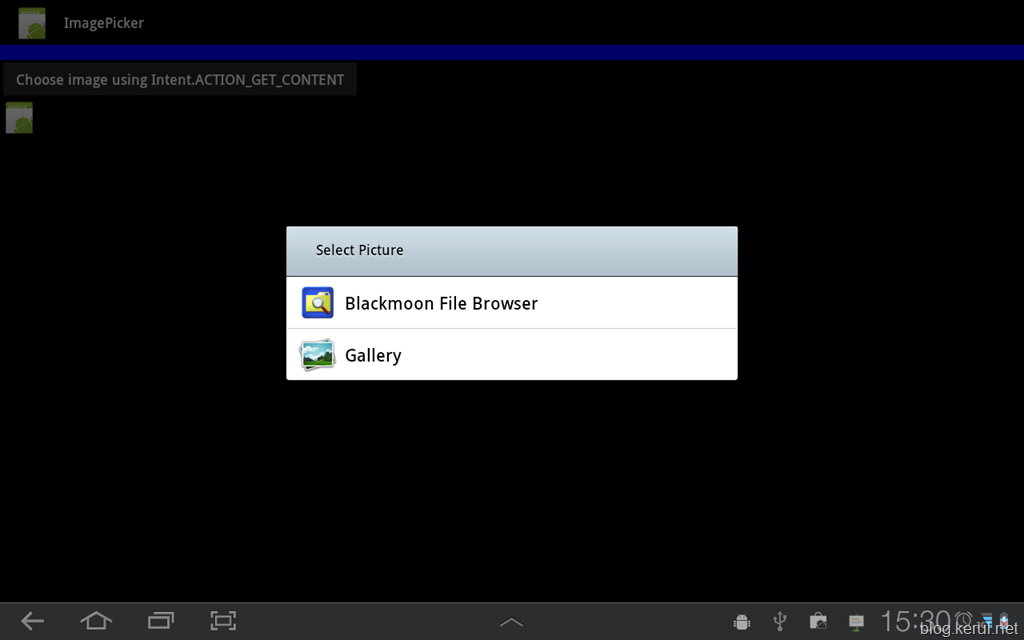Click the ImagePicker title text
The image size is (1024, 640).
coord(104,23)
